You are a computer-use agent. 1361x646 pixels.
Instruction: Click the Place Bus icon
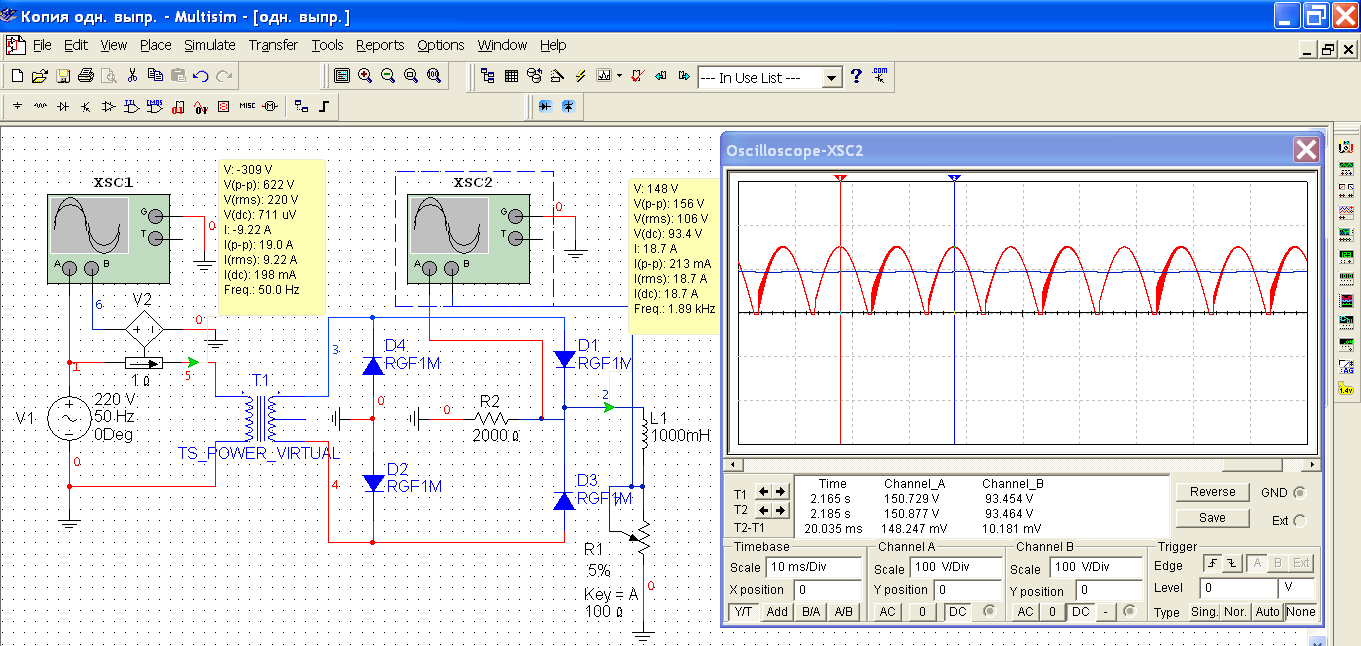pyautogui.click(x=325, y=106)
